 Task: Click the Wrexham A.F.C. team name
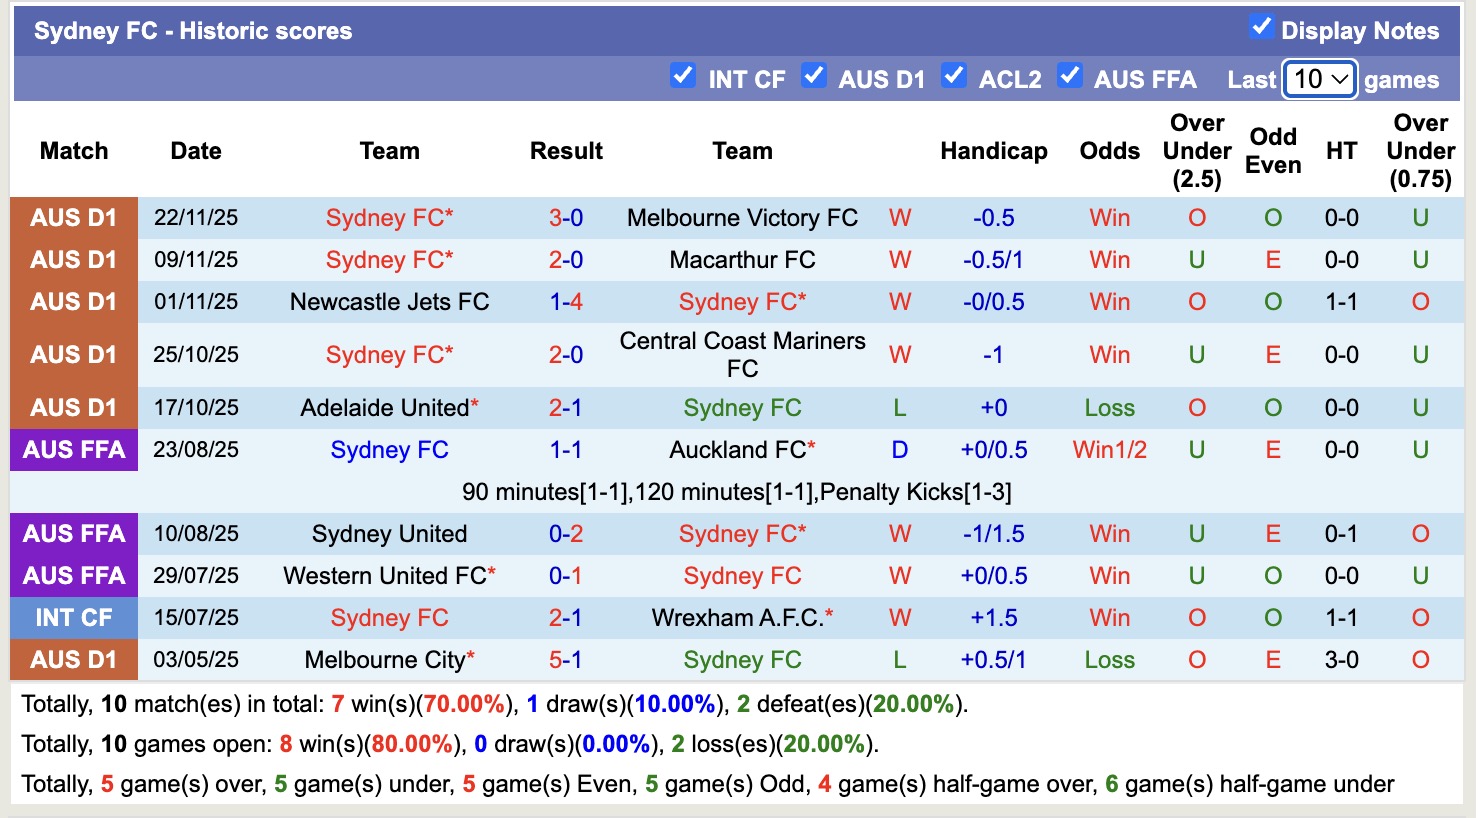point(741,617)
